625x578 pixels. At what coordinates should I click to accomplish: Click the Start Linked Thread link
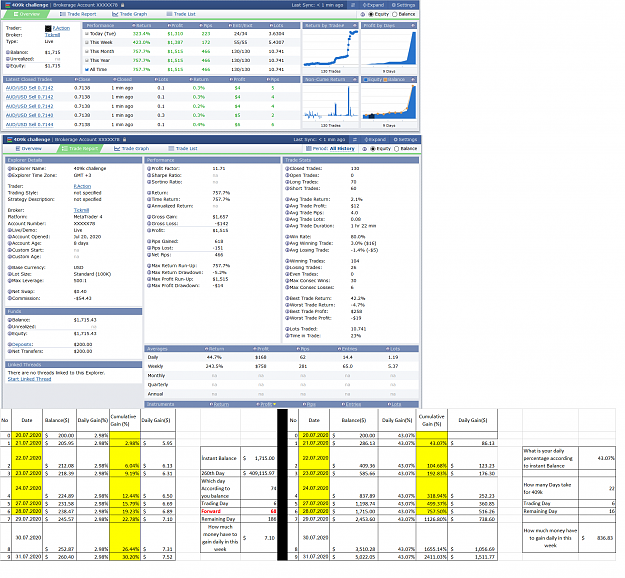click(x=29, y=379)
